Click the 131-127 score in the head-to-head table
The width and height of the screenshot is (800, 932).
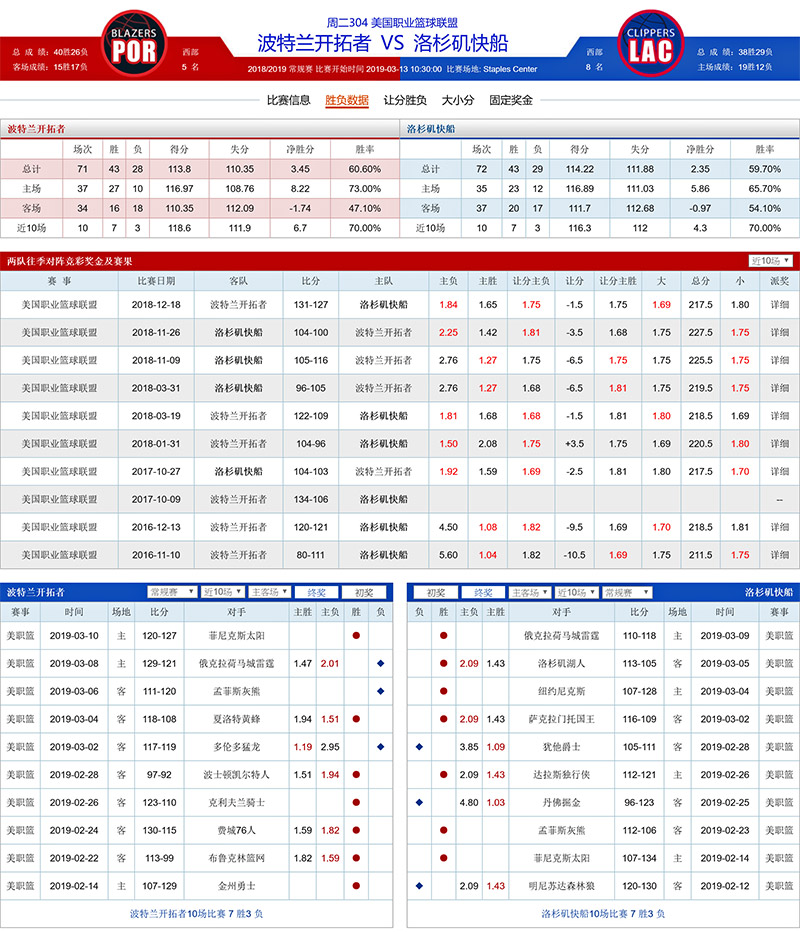(311, 304)
